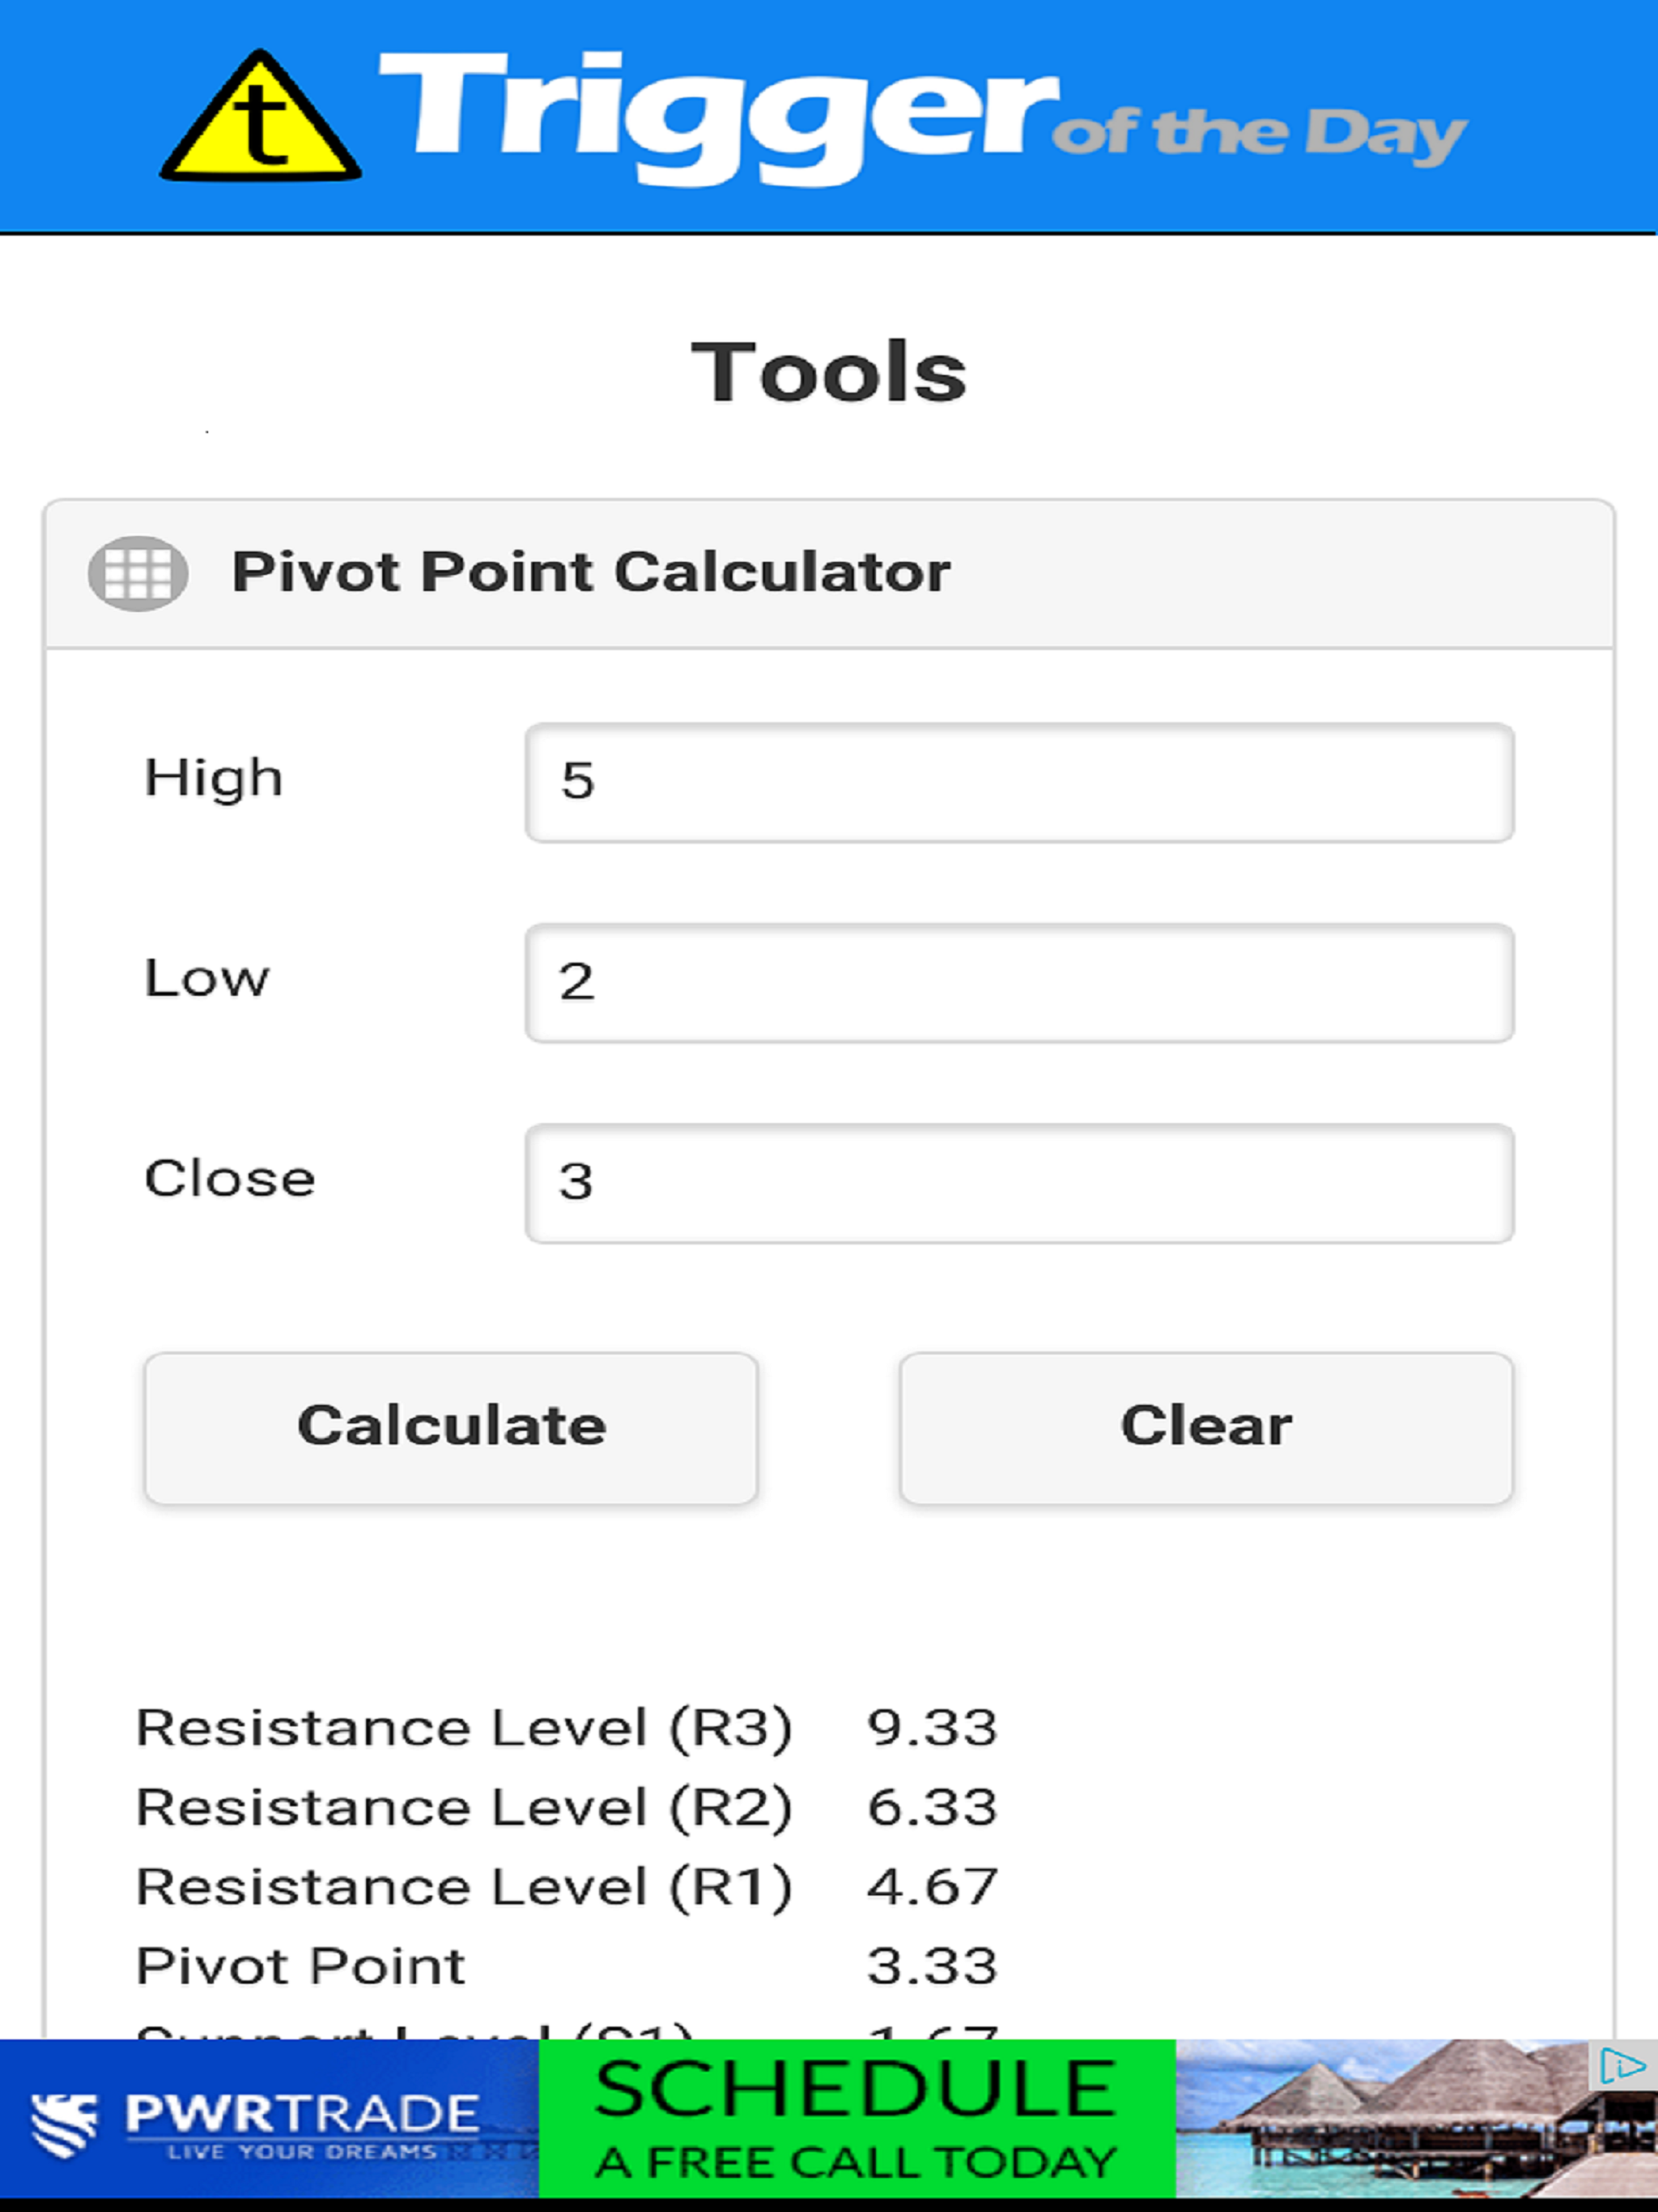Image resolution: width=1658 pixels, height=2212 pixels.
Task: Focus the Close input field
Action: pos(1019,1183)
